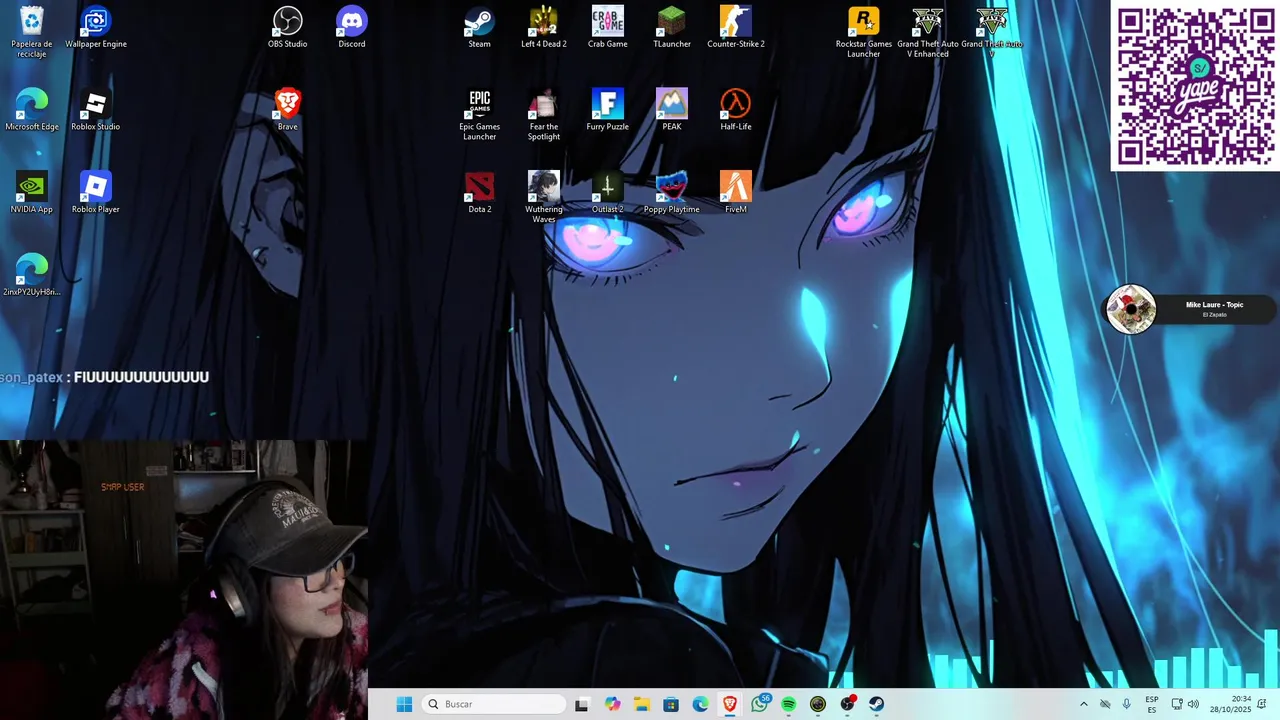The height and width of the screenshot is (720, 1280).
Task: Select the 2inxPY2UyH8ri... Edge shortcut file
Action: pos(32,276)
